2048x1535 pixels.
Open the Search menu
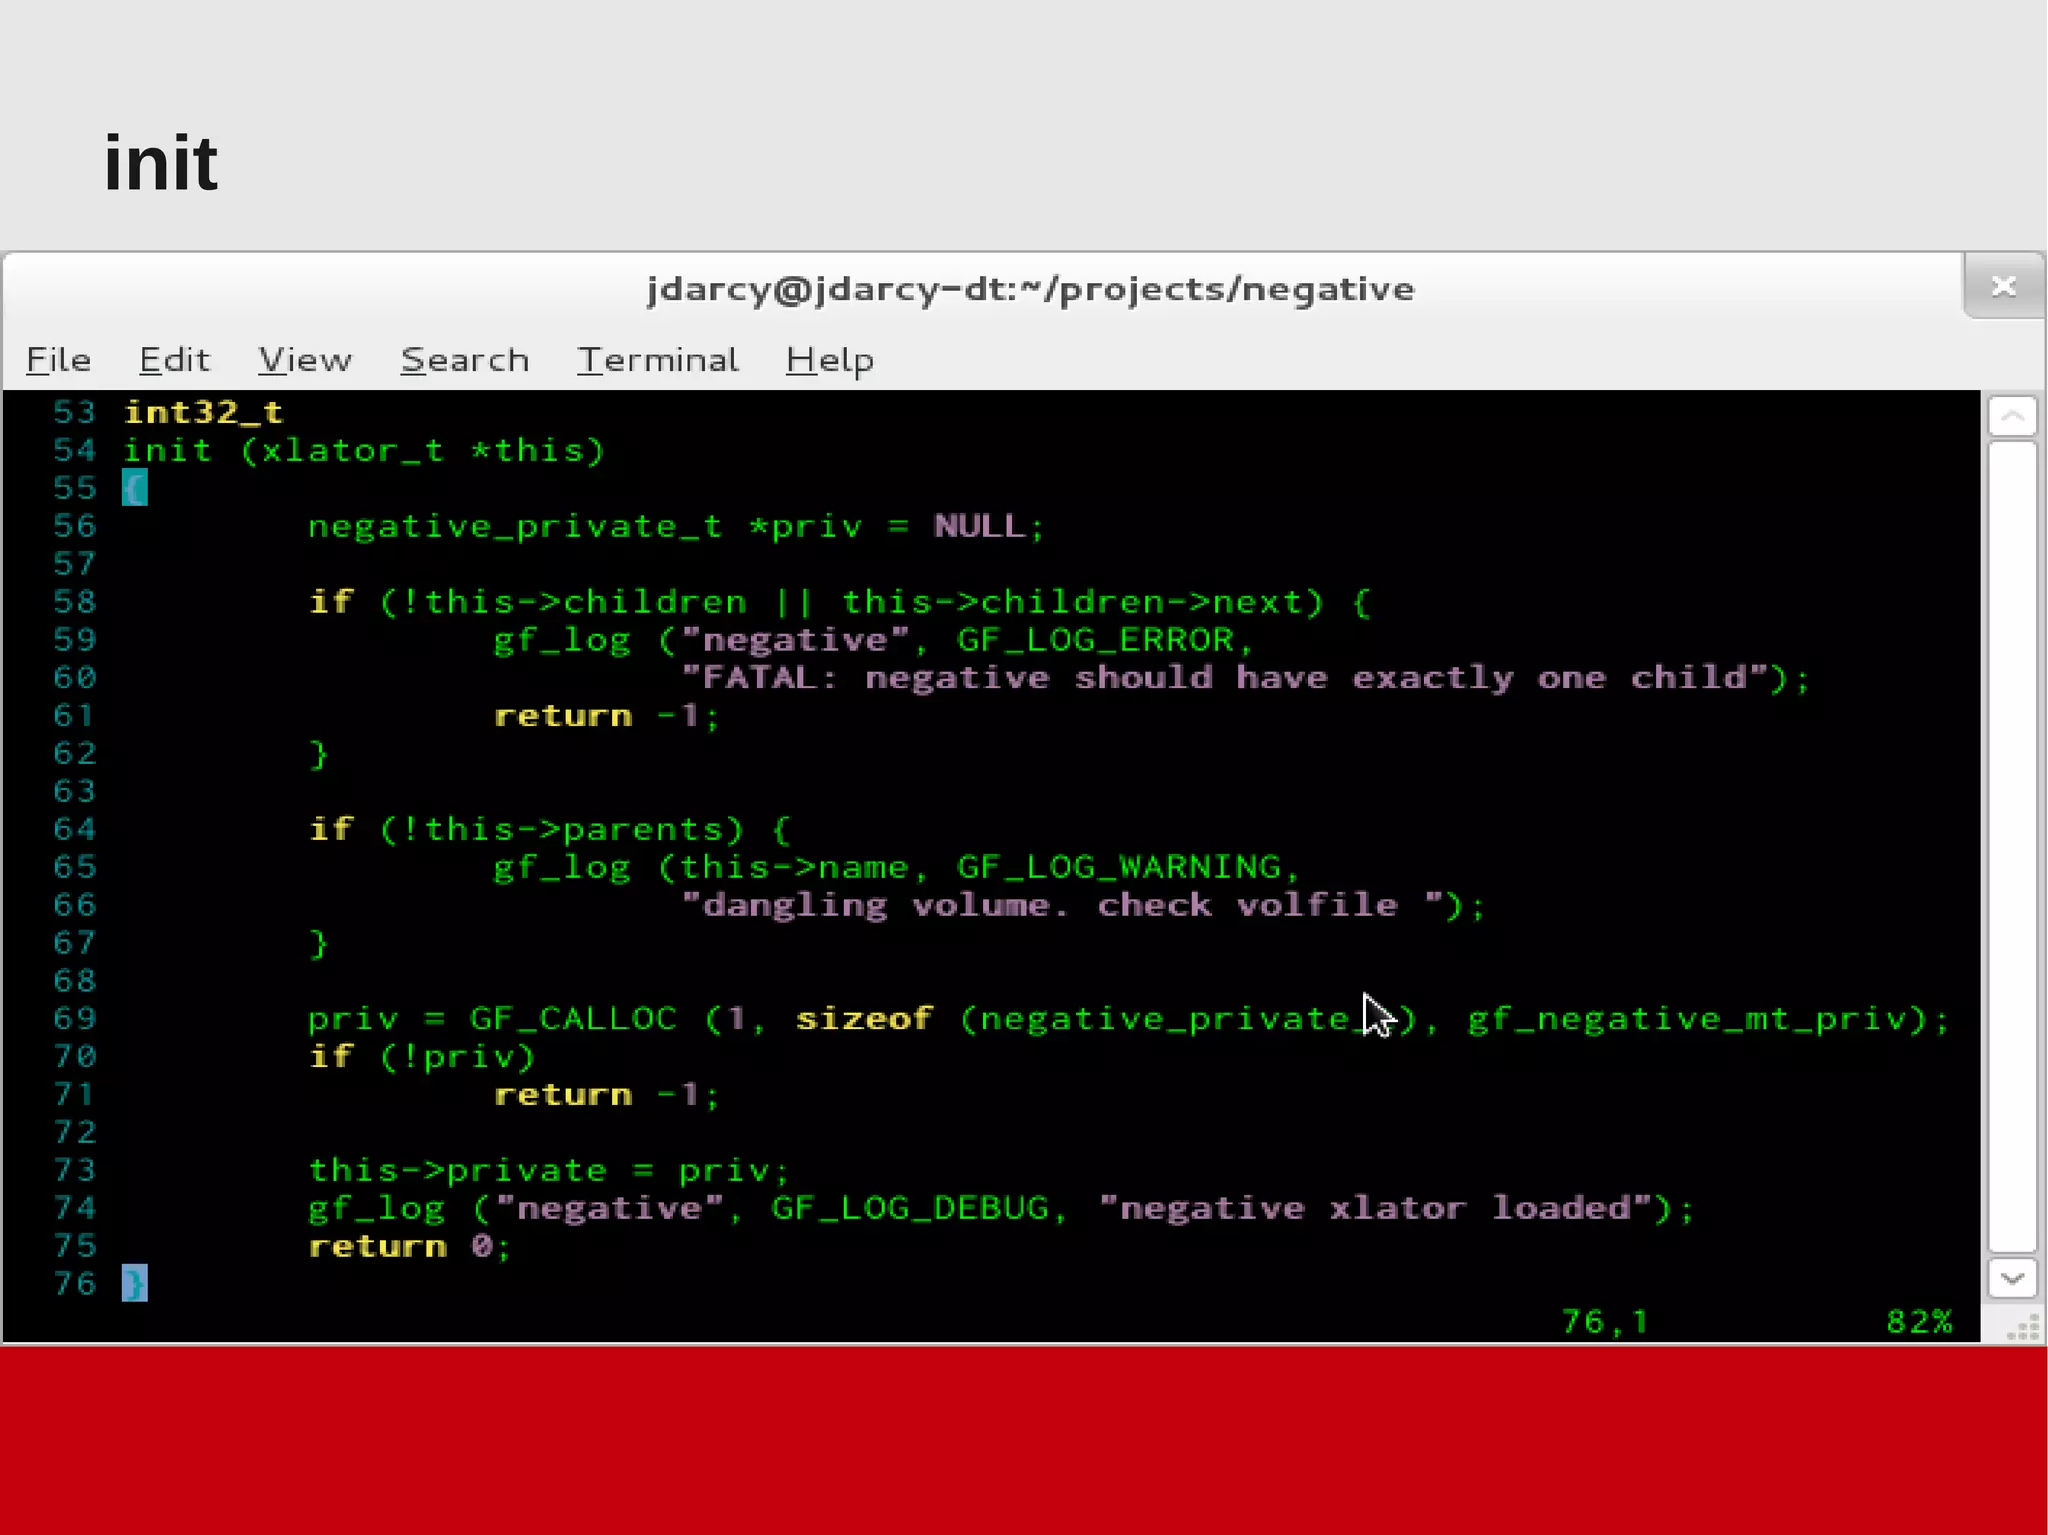(x=465, y=360)
